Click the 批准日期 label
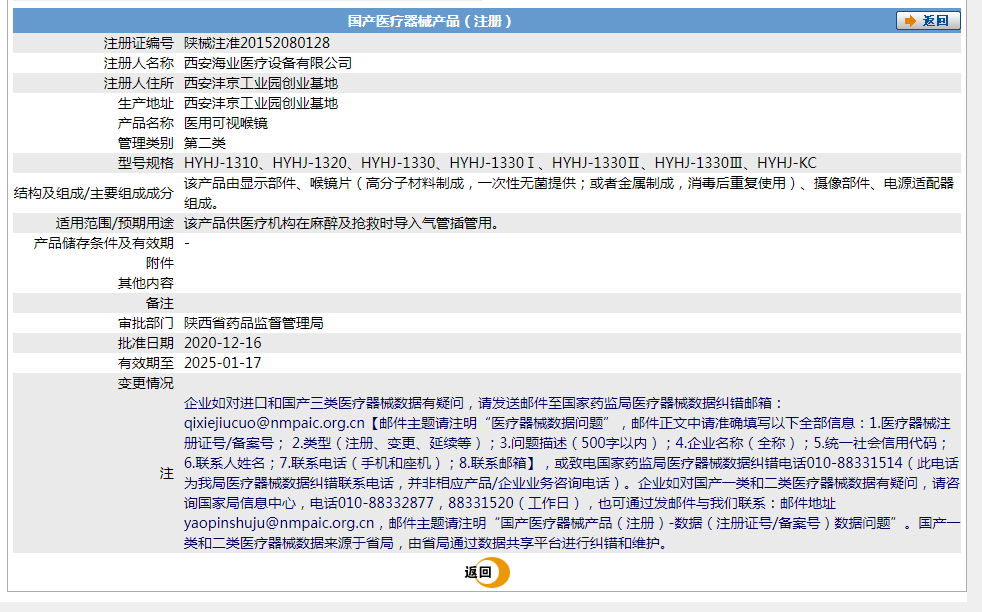982x612 pixels. click(145, 343)
